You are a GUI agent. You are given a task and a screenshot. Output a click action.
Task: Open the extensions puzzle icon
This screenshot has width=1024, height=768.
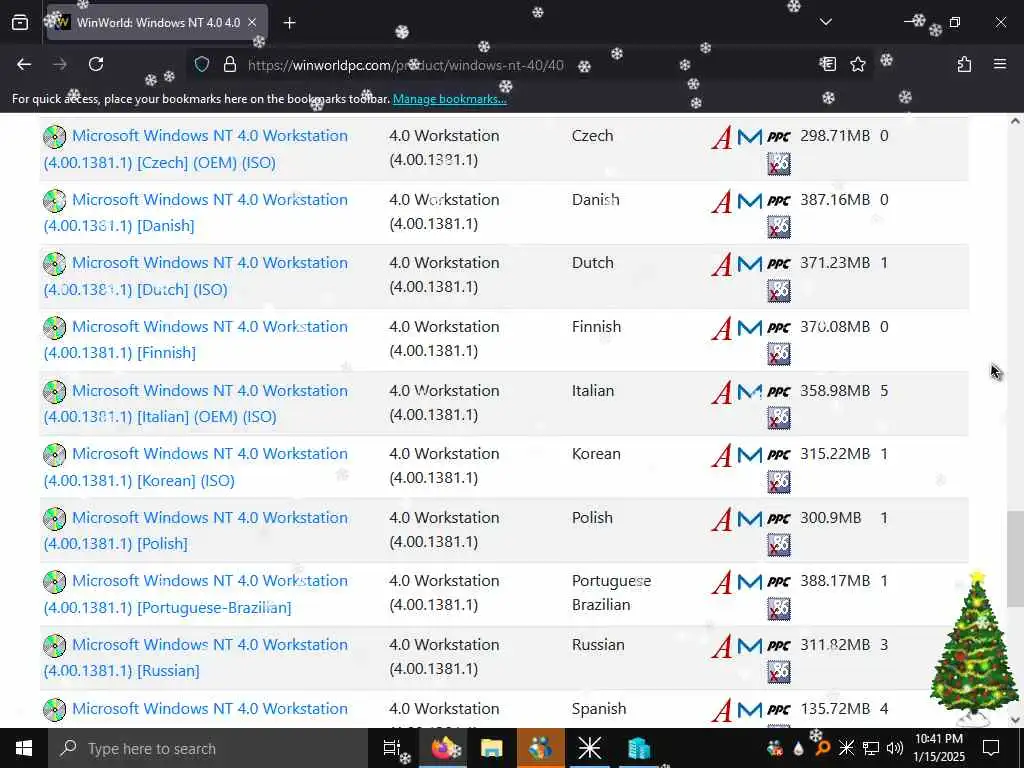(x=964, y=64)
